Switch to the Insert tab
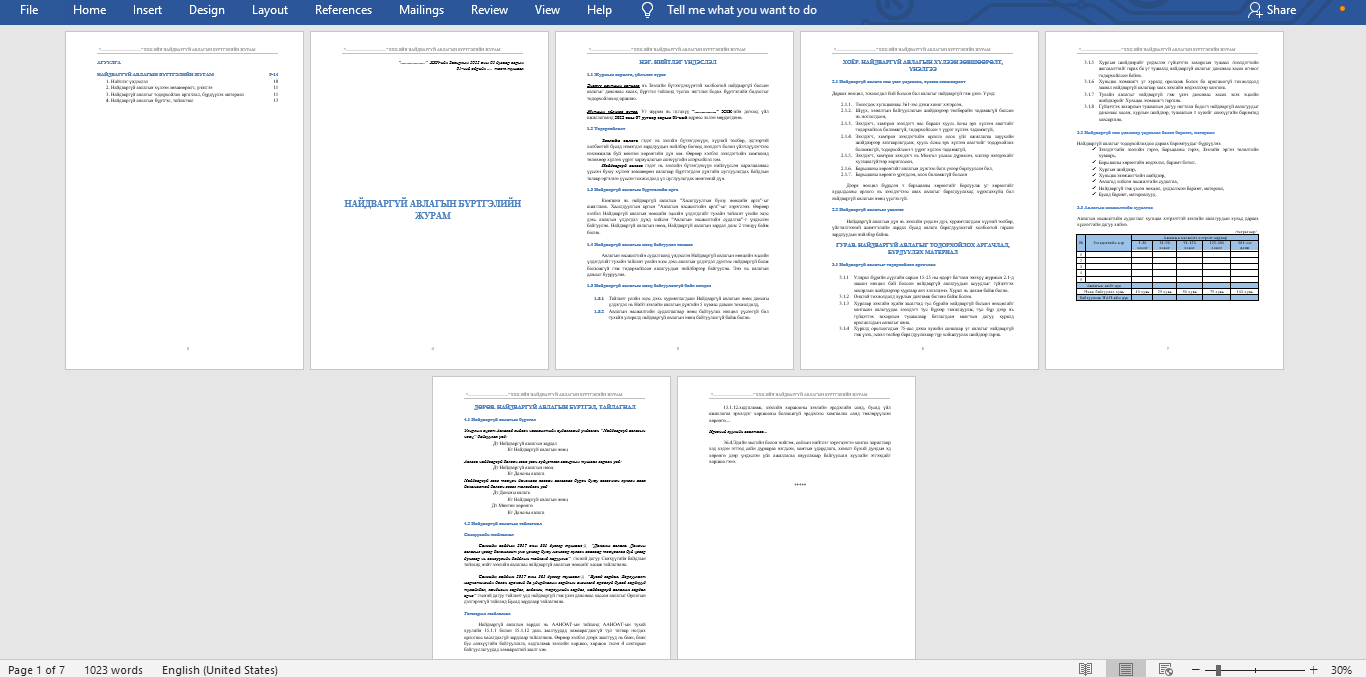This screenshot has height=677, width=1366. 147,10
